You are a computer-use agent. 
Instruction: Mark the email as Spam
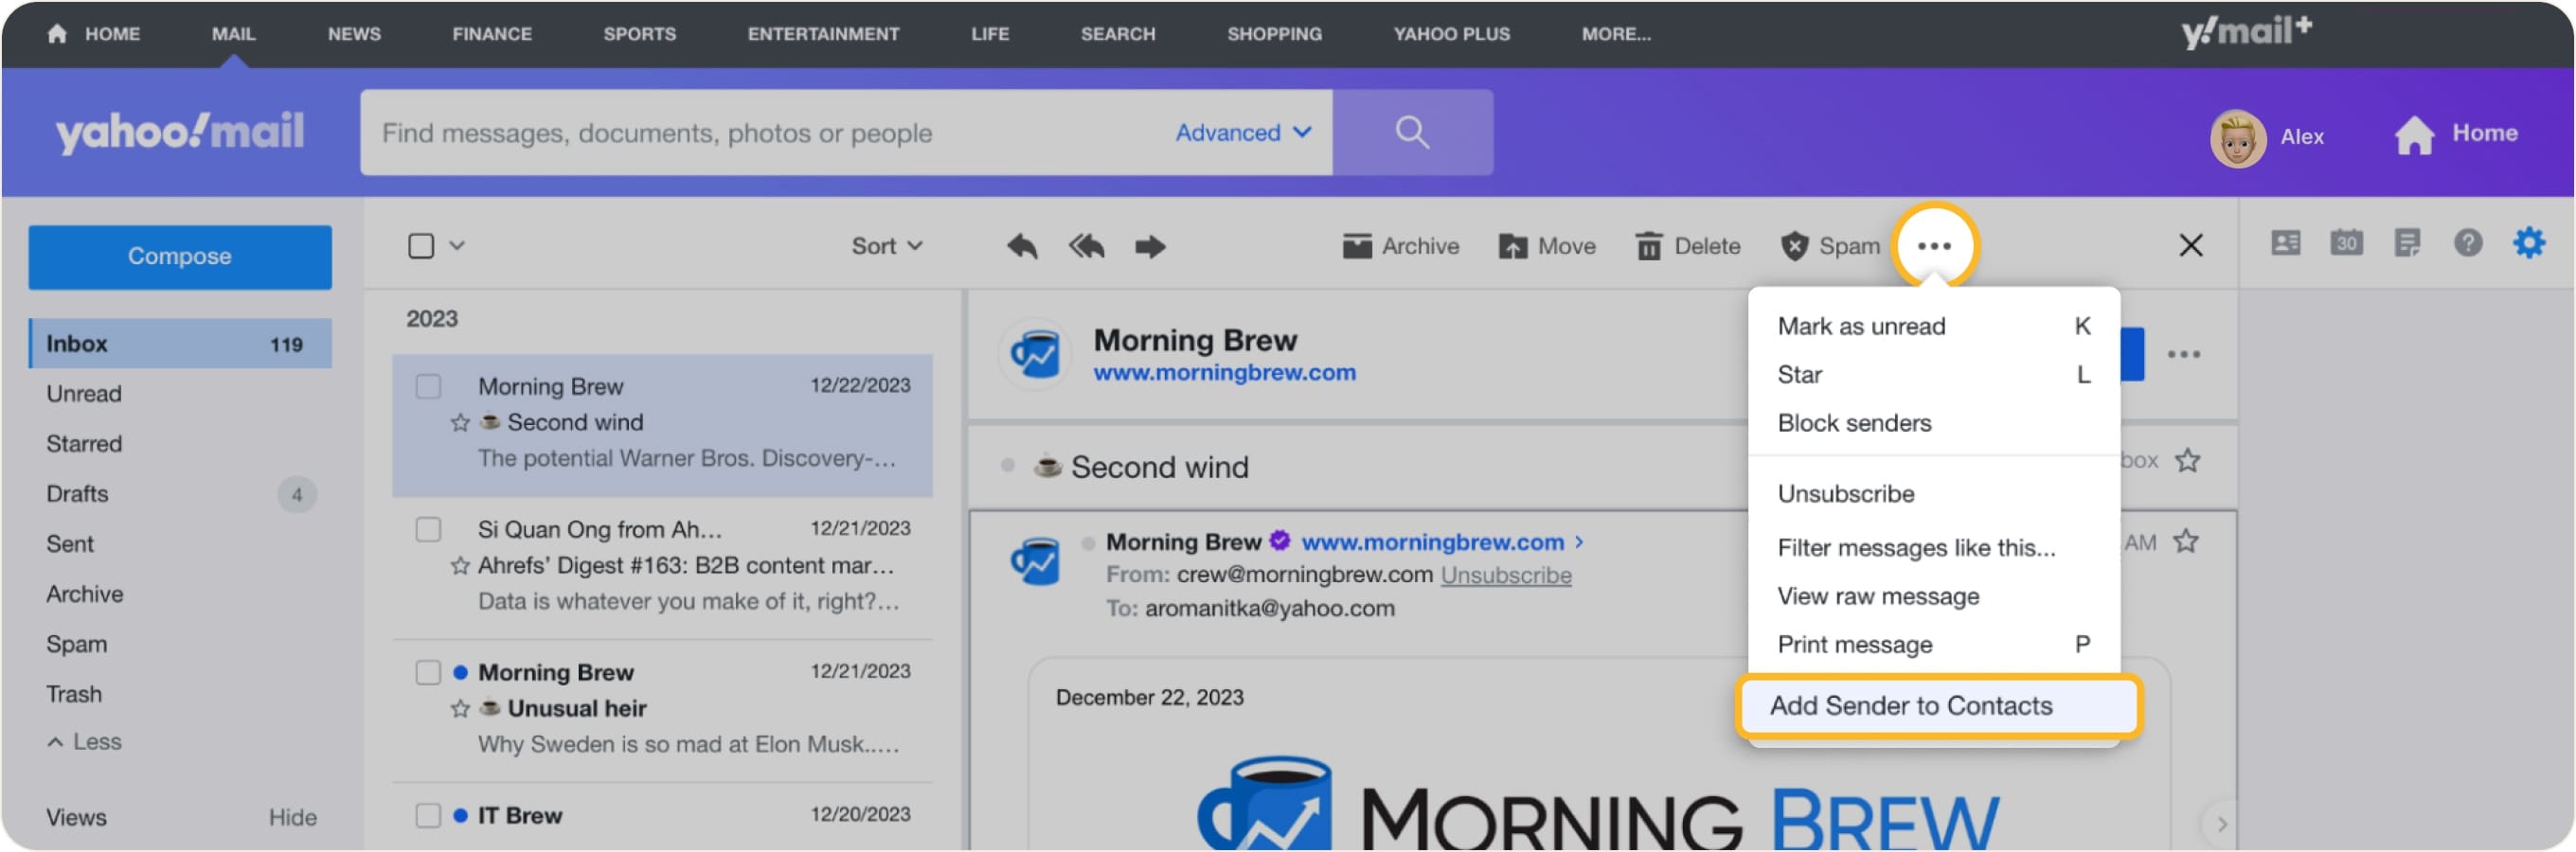(1830, 246)
